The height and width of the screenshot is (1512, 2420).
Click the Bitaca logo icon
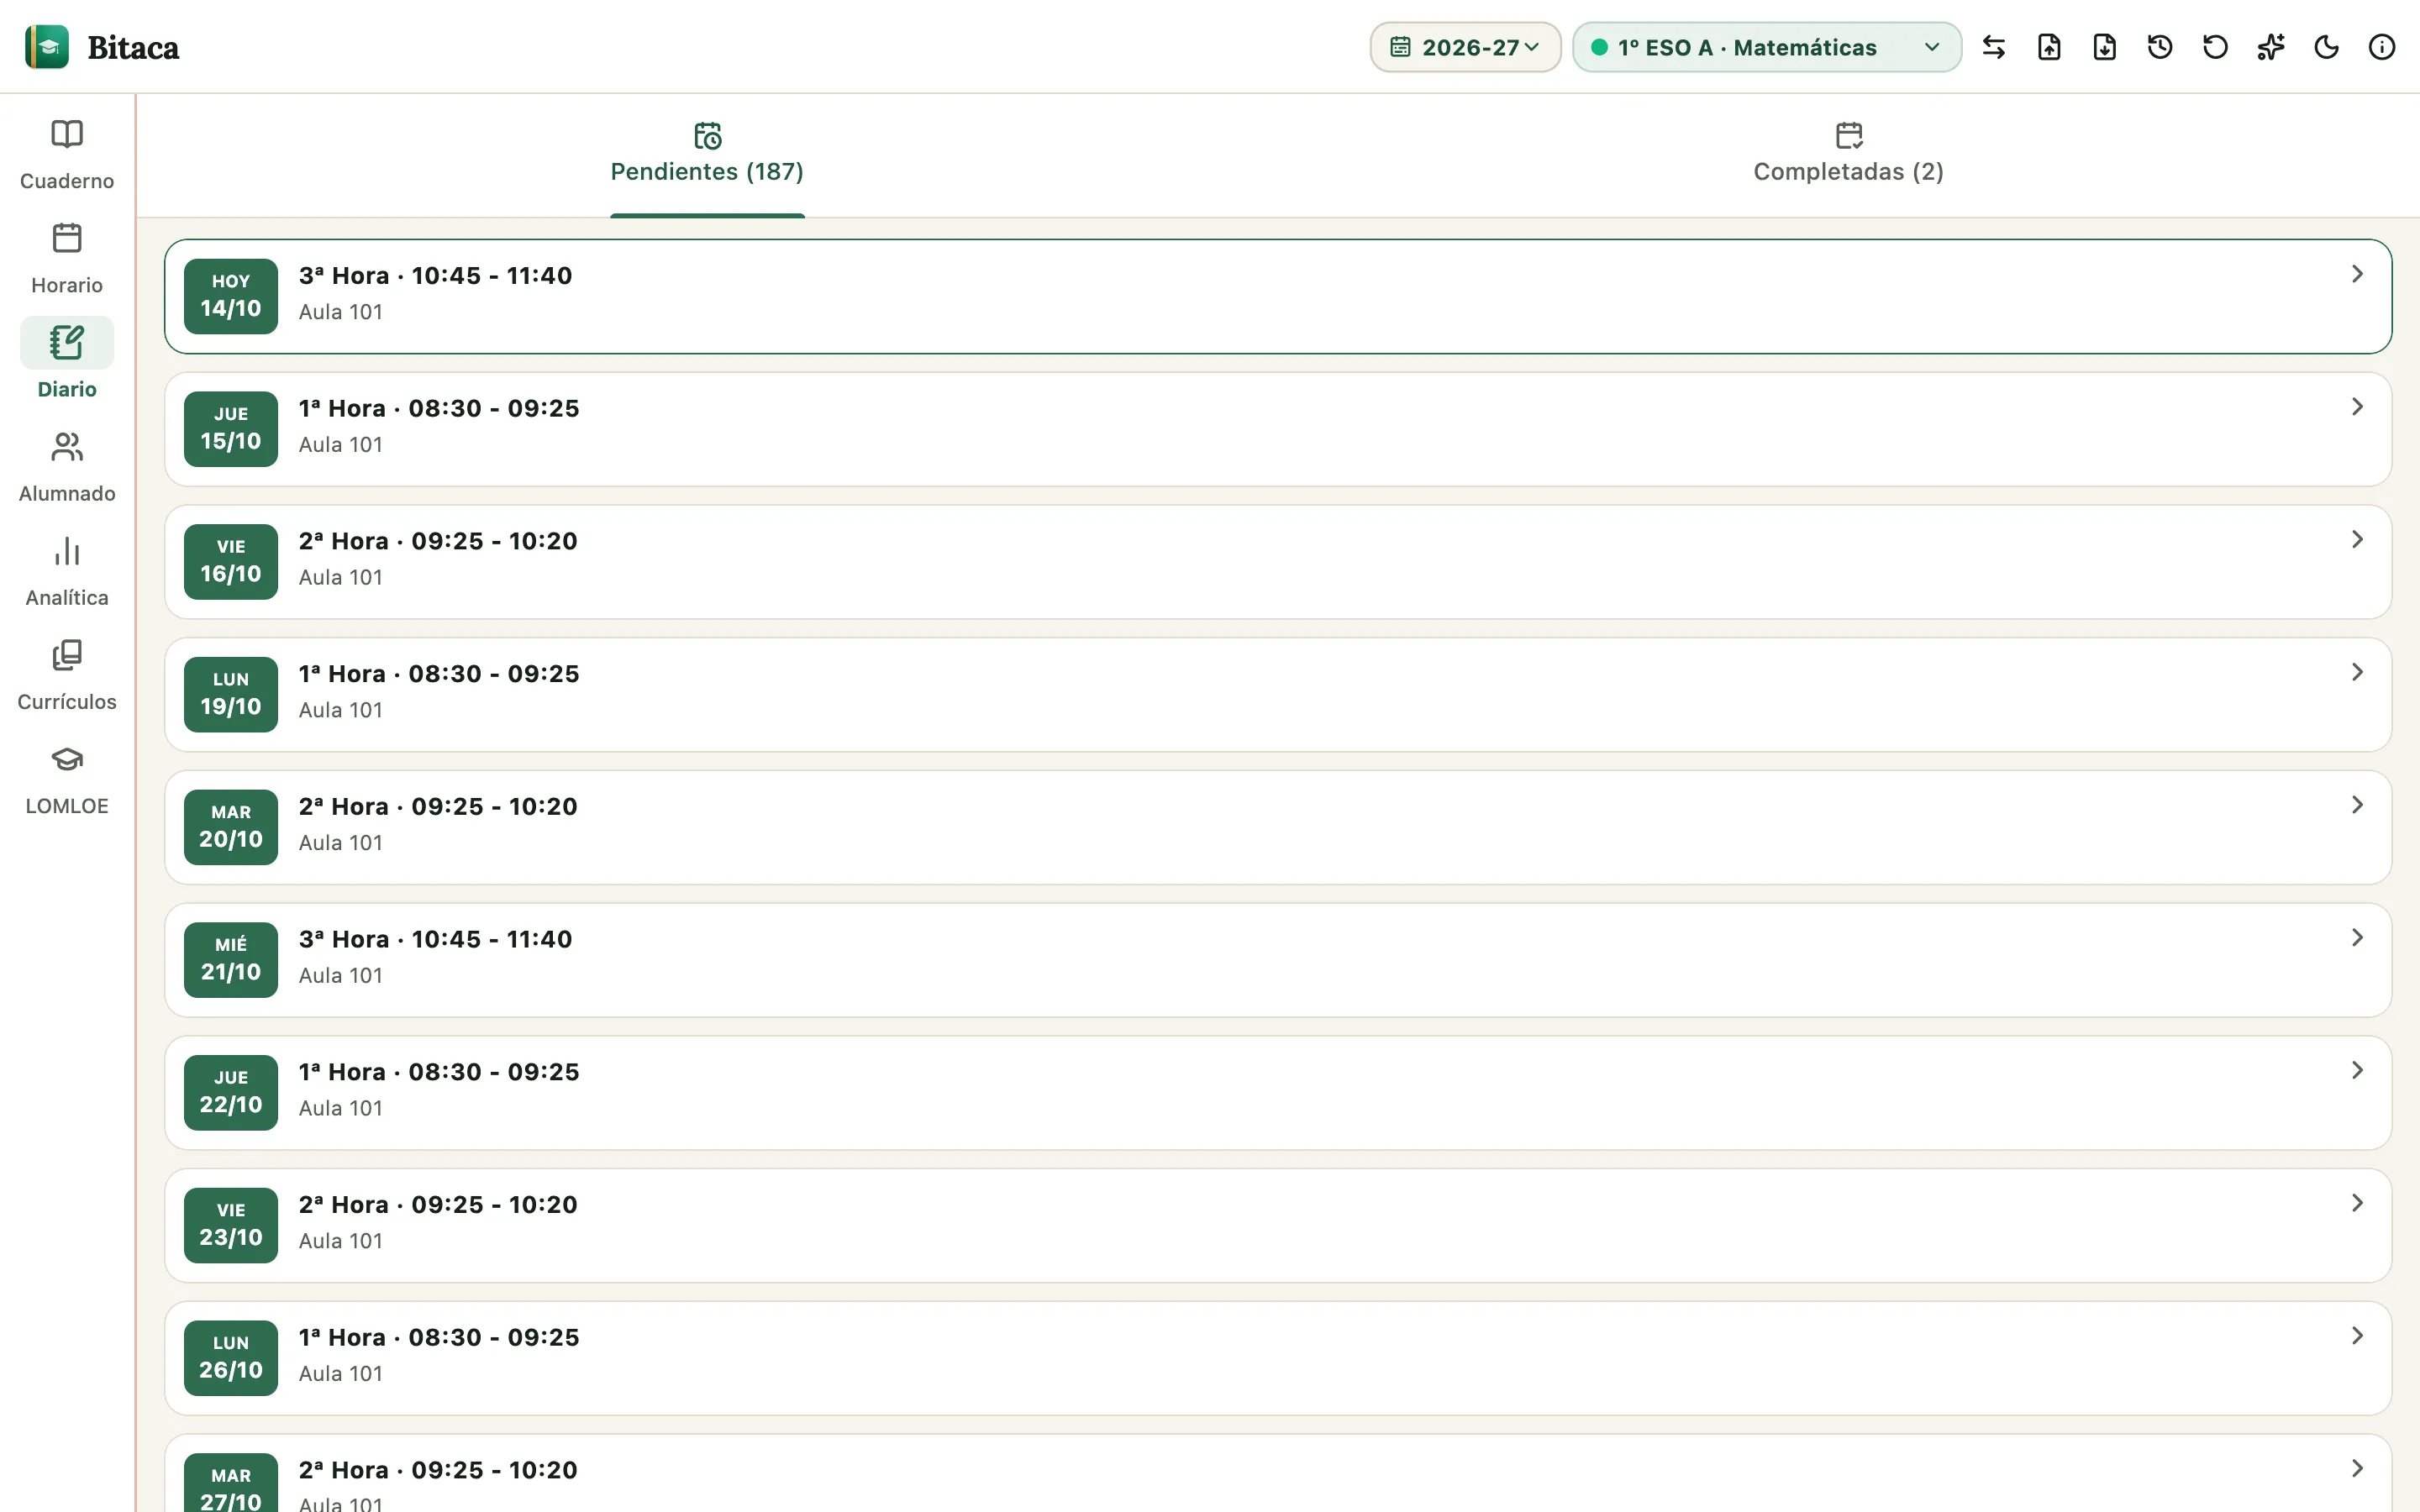coord(47,47)
